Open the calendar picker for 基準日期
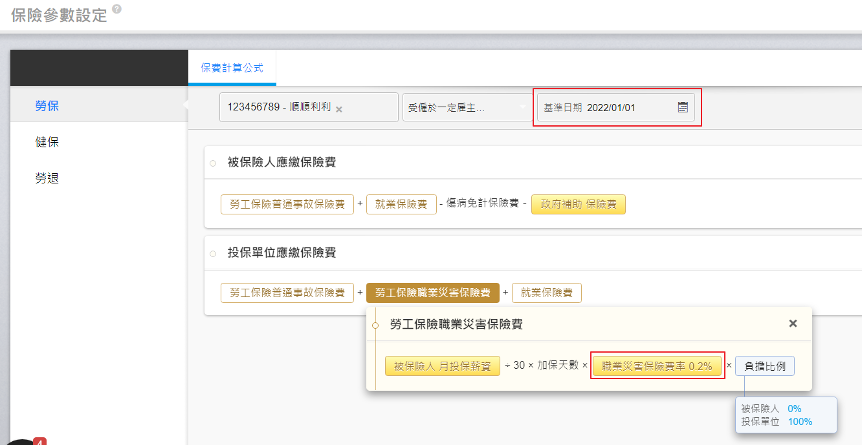The height and width of the screenshot is (445, 862). [683, 108]
